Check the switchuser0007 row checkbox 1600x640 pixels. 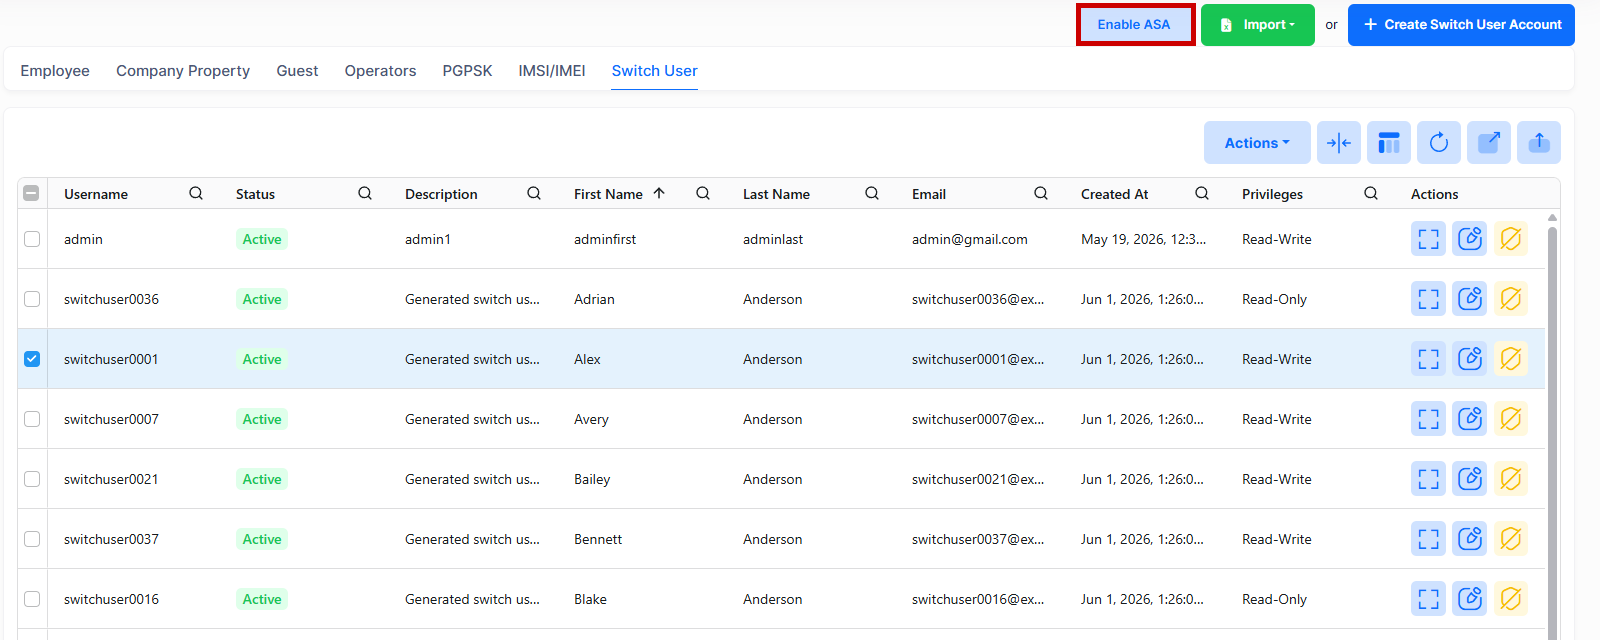point(32,419)
